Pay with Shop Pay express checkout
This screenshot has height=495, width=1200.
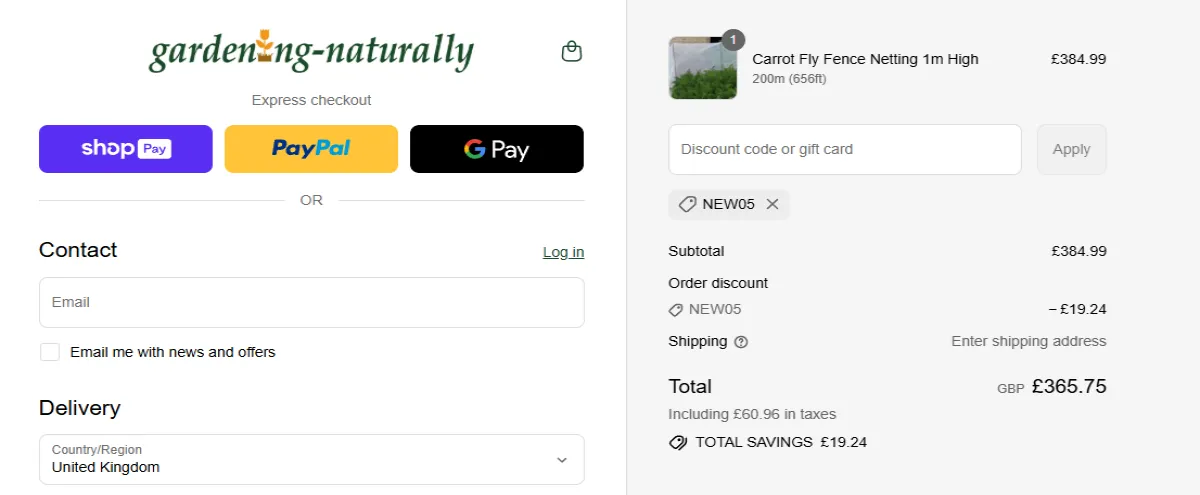click(126, 149)
